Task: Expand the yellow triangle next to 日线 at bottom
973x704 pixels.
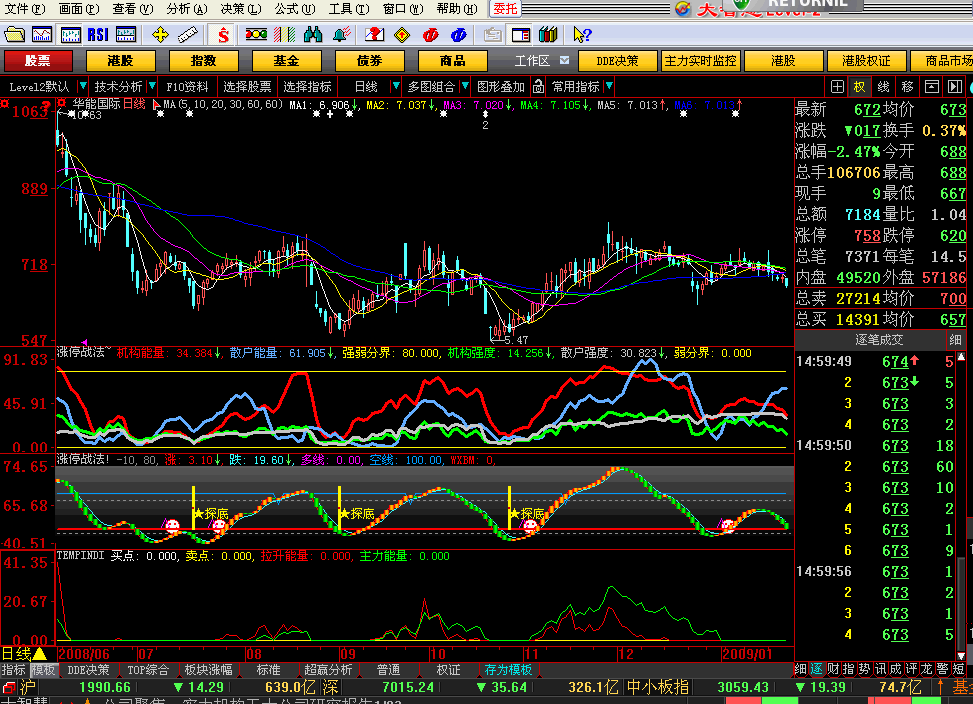Action: (x=40, y=653)
